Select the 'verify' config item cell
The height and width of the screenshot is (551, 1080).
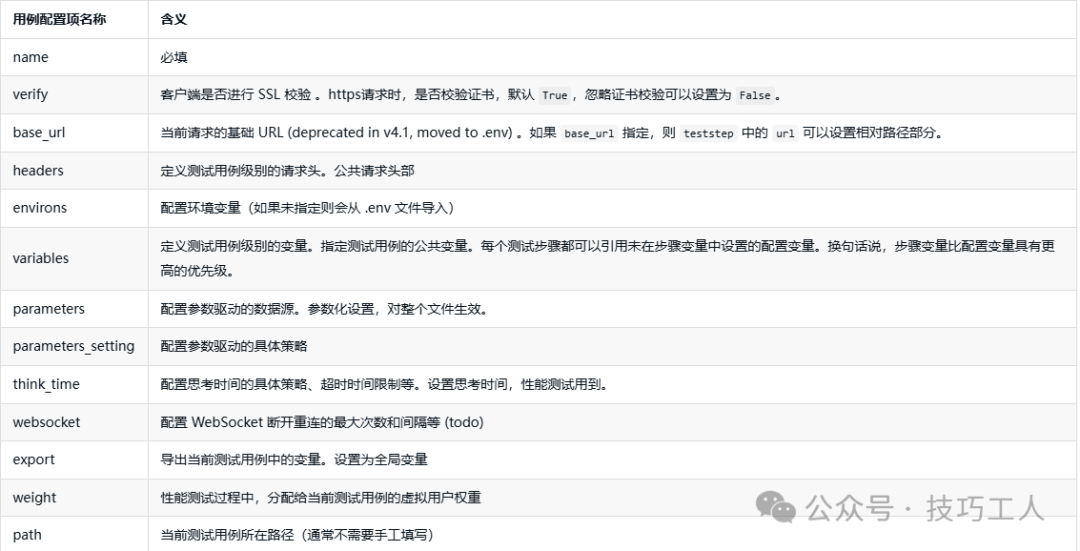pos(74,95)
